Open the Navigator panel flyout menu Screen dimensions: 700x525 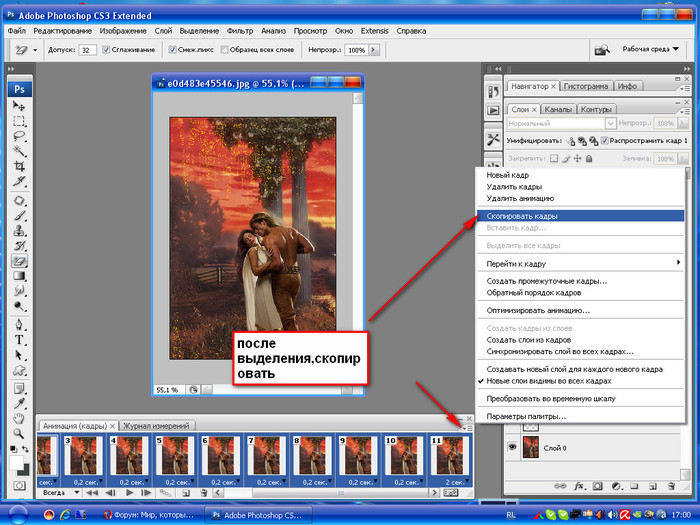[684, 89]
